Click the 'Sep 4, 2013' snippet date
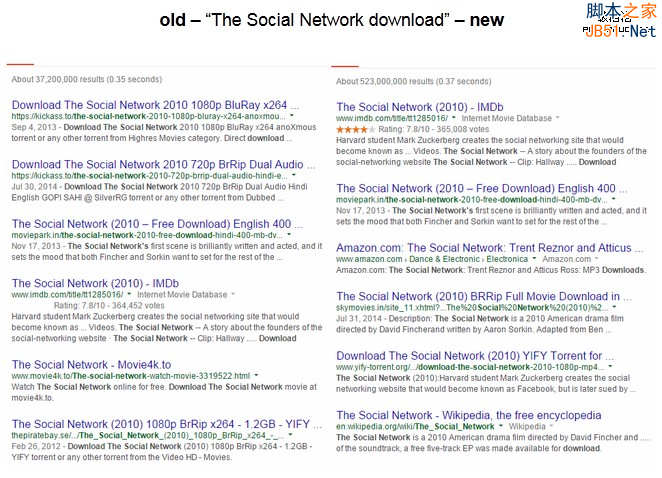 (34, 127)
